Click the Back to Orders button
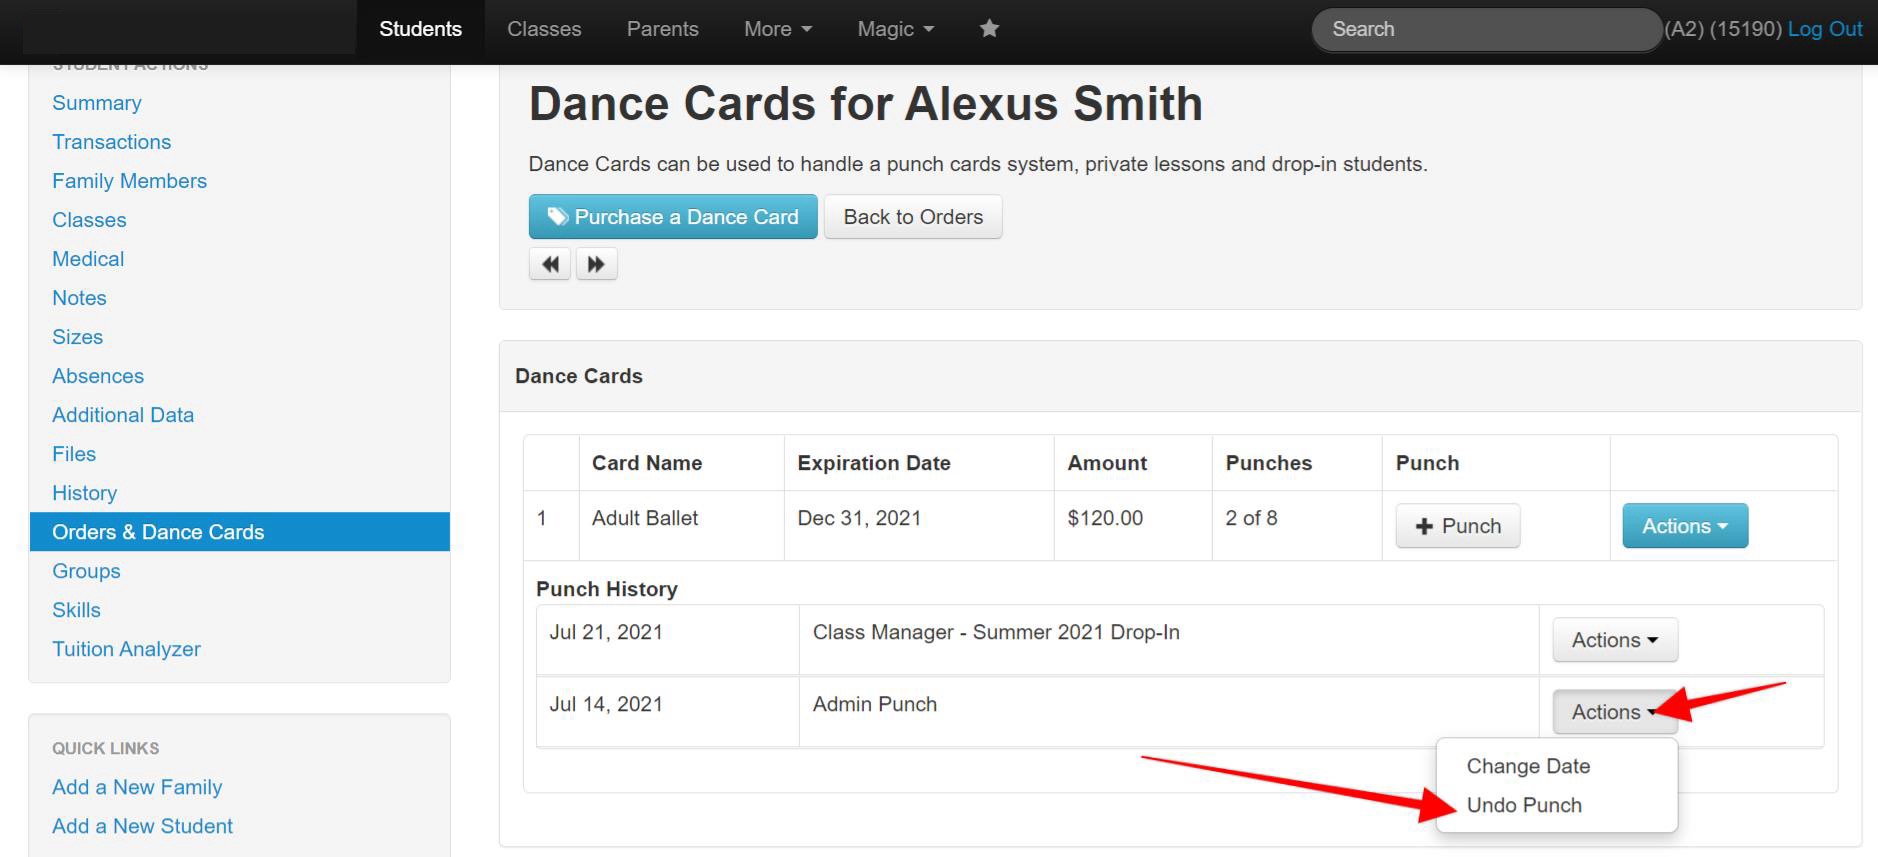1878x857 pixels. point(913,217)
